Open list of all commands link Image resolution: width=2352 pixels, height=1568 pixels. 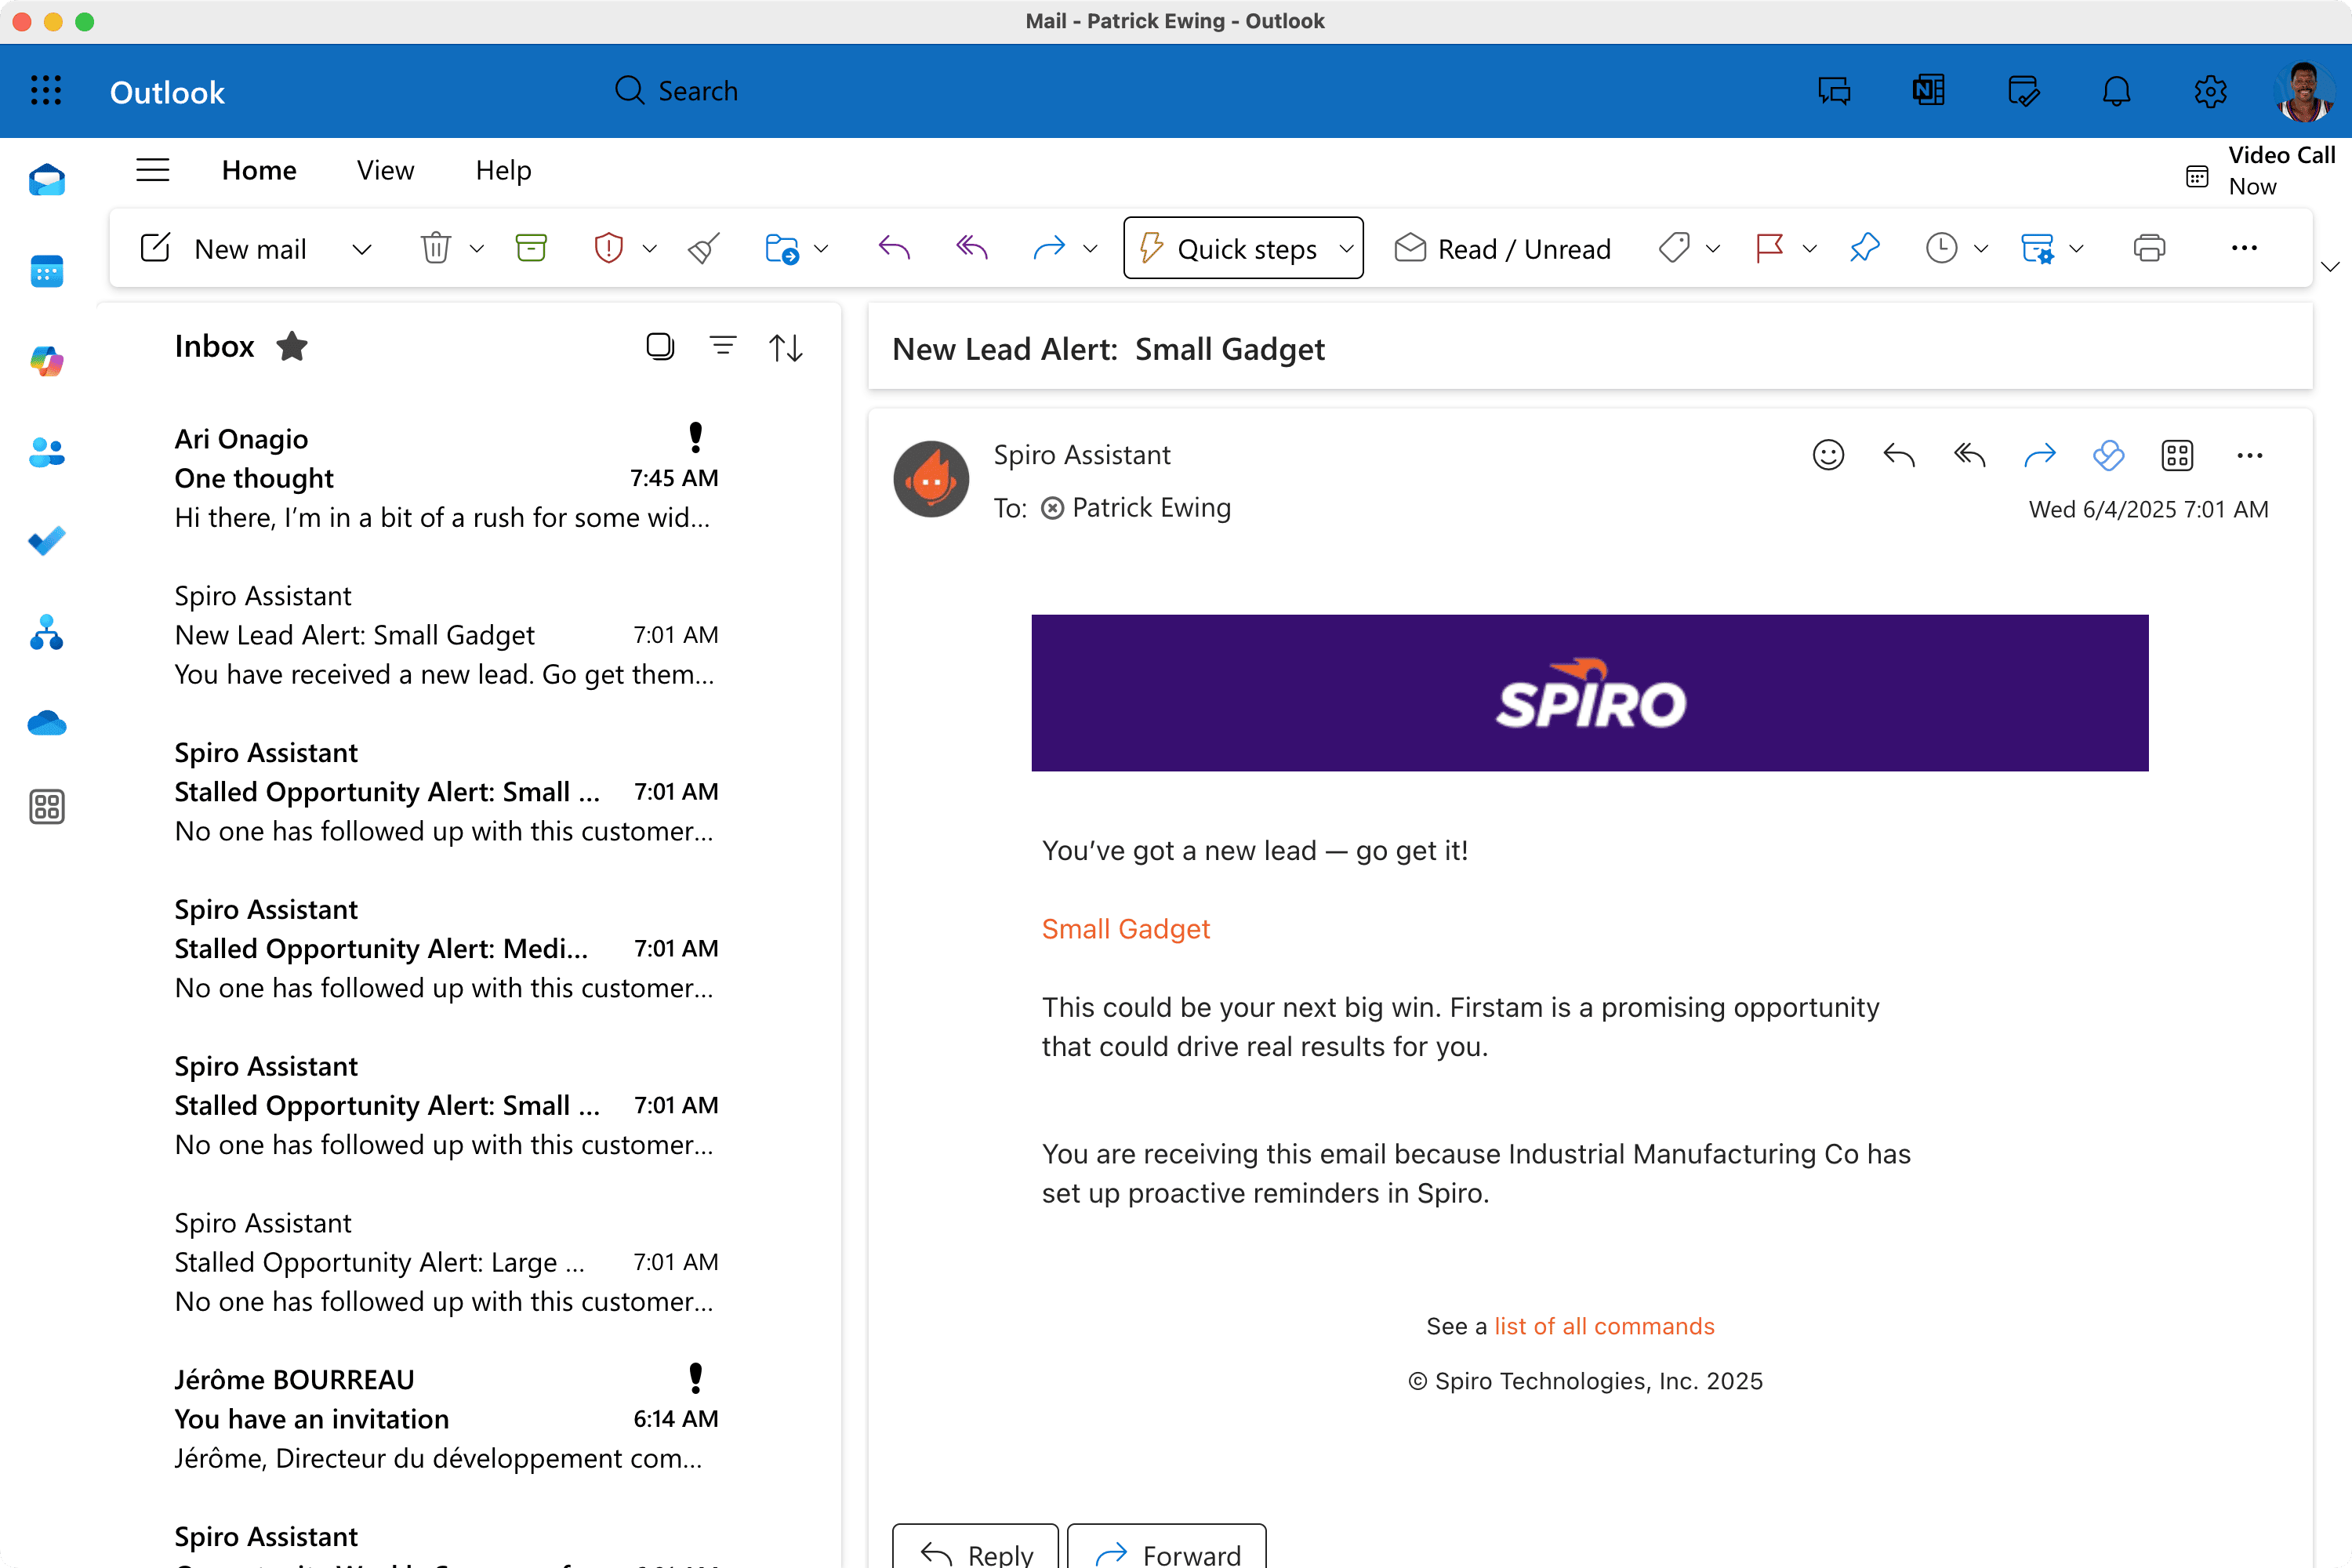click(1604, 1326)
